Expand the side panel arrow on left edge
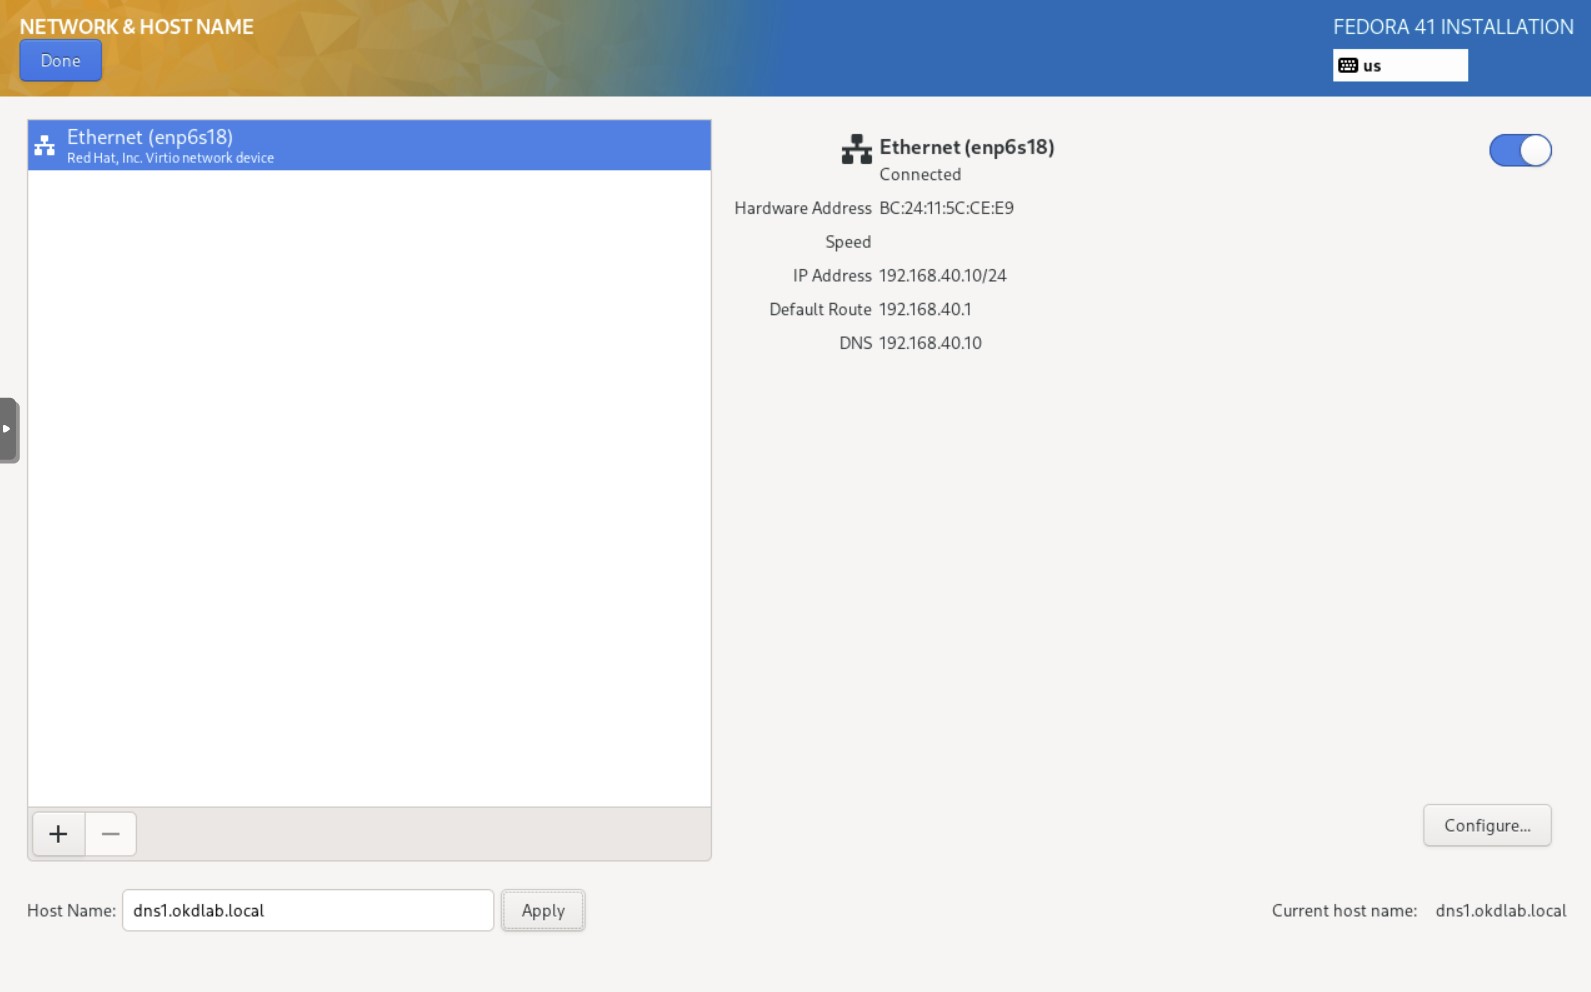This screenshot has width=1591, height=992. [8, 429]
